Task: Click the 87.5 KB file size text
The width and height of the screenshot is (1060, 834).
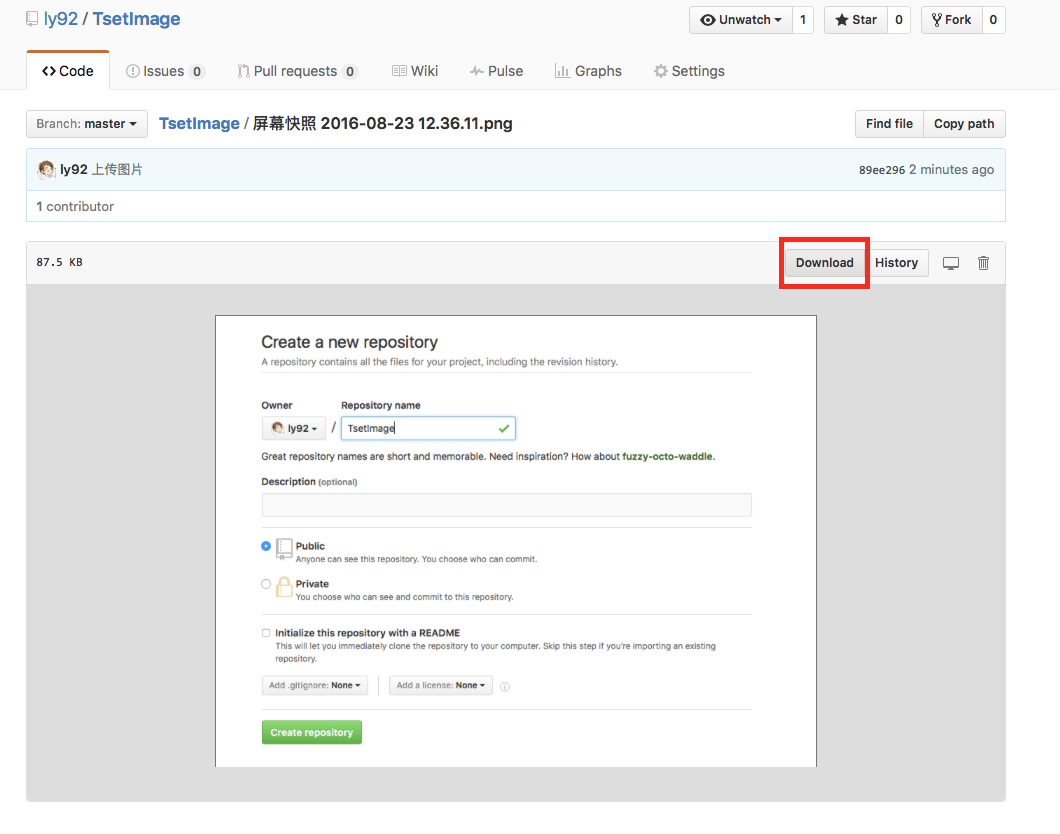Action: tap(59, 262)
